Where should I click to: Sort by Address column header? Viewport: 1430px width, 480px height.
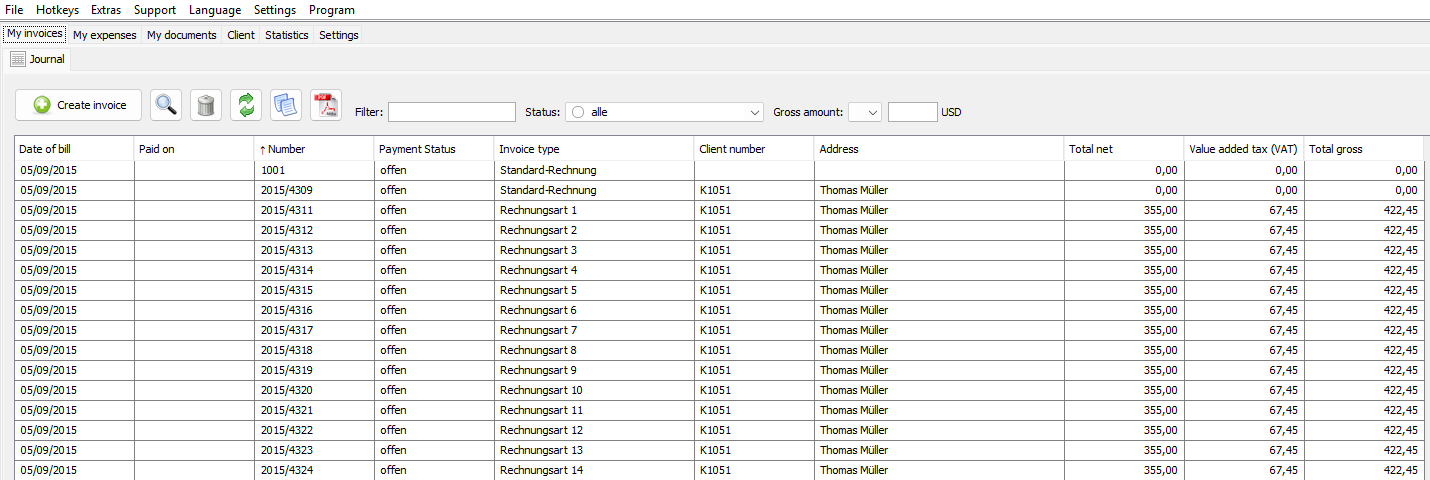point(939,149)
